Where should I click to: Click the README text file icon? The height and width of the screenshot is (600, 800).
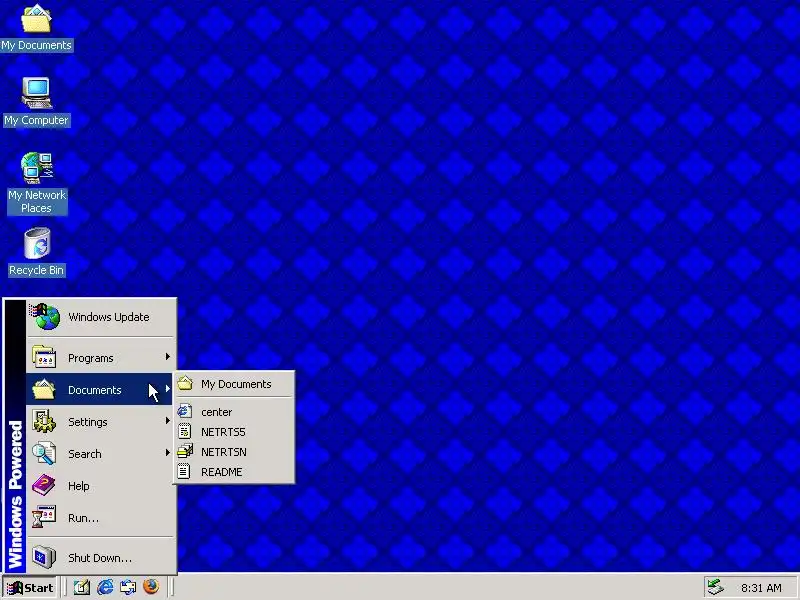point(184,471)
